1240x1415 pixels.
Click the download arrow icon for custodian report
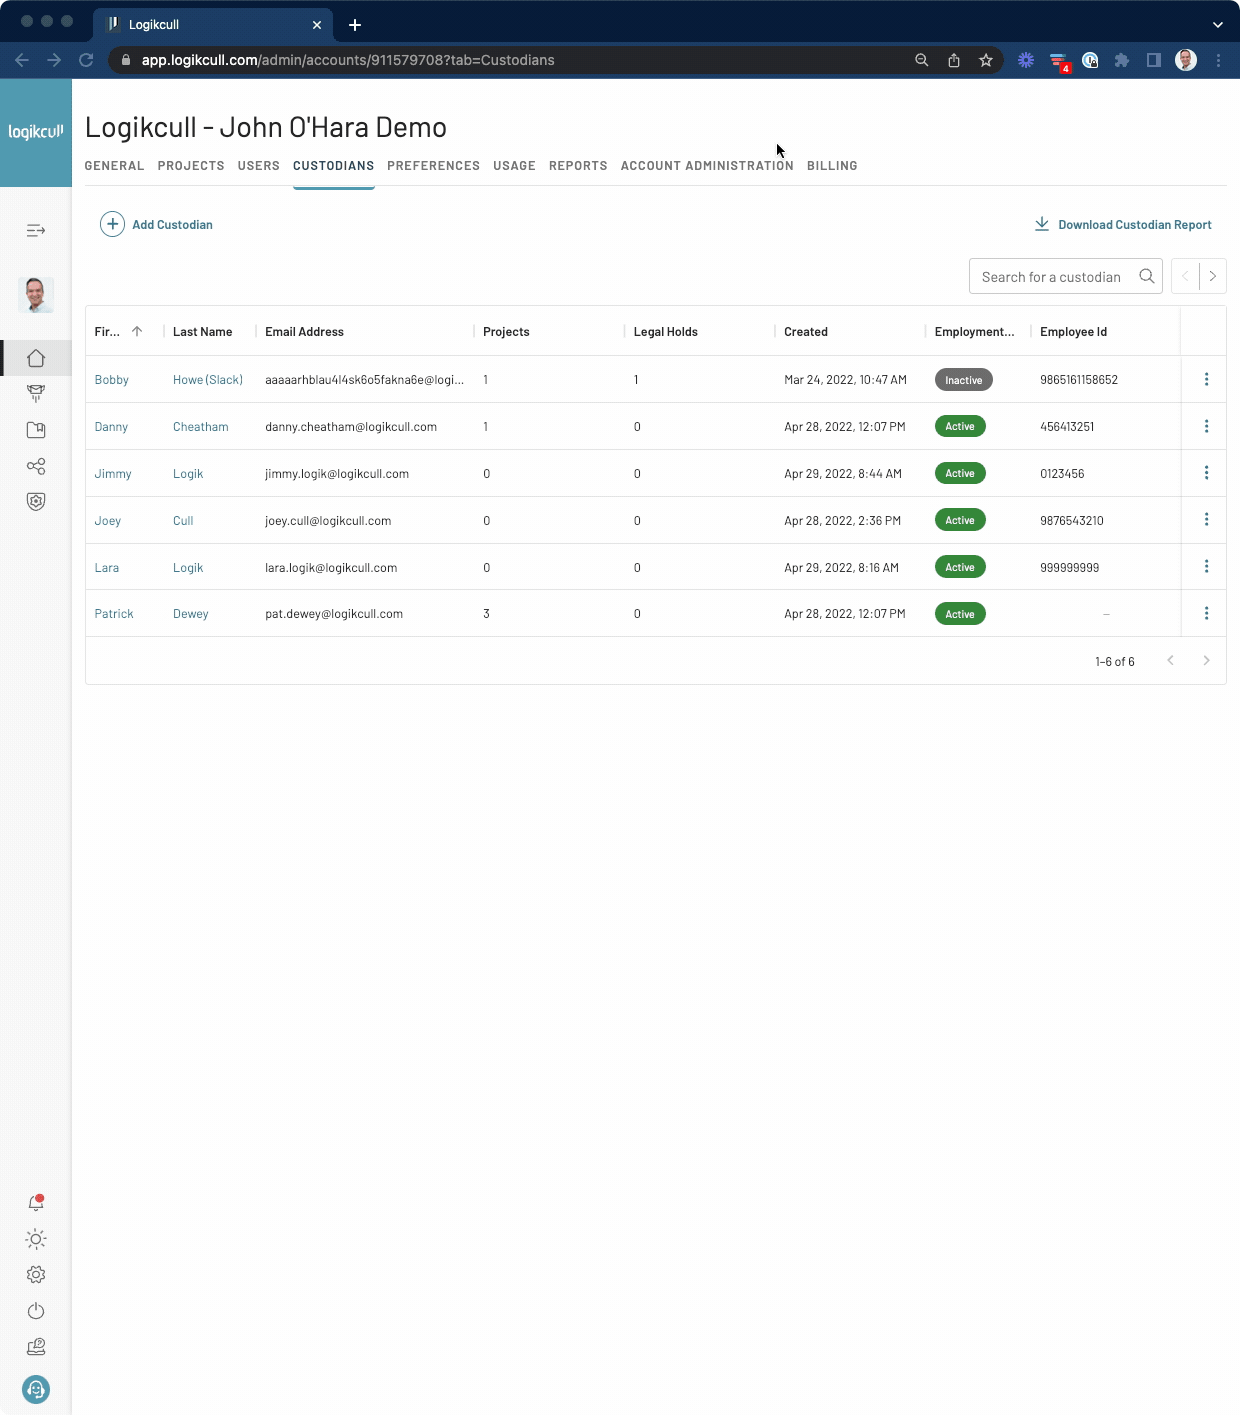pyautogui.click(x=1042, y=224)
